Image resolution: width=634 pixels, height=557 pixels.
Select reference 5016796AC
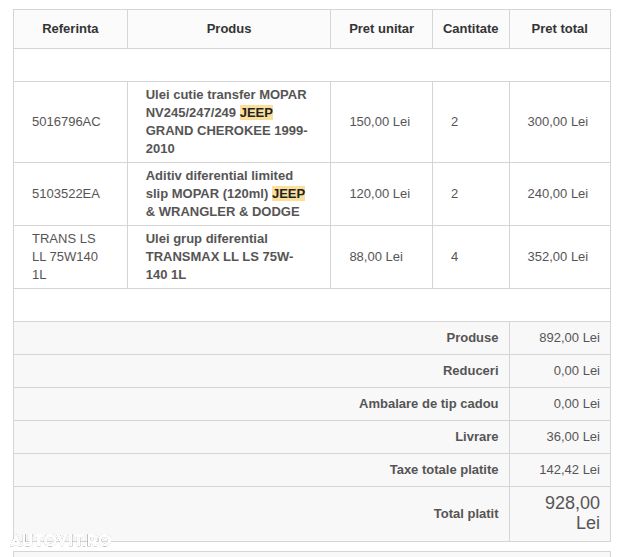(x=66, y=122)
